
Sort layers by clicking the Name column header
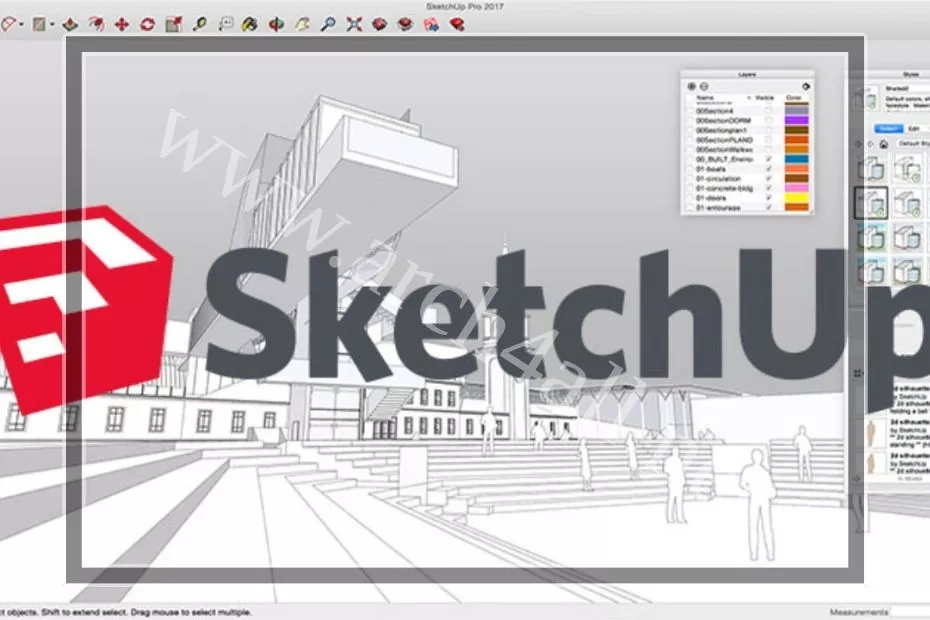(x=704, y=98)
